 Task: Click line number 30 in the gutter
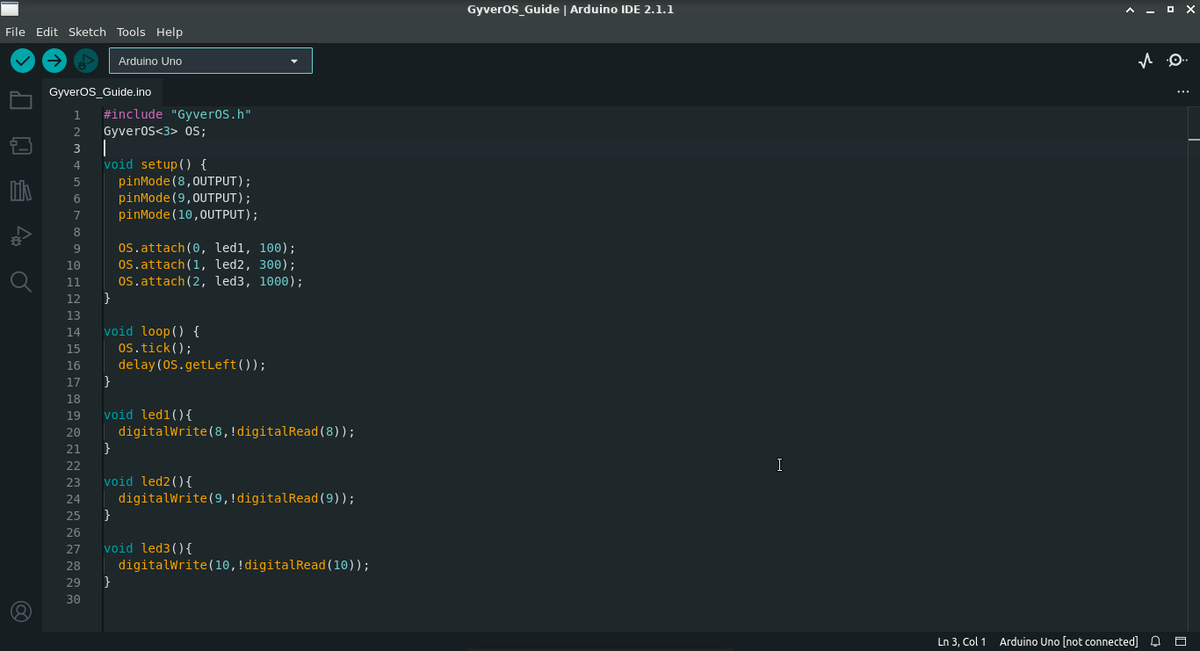click(74, 599)
